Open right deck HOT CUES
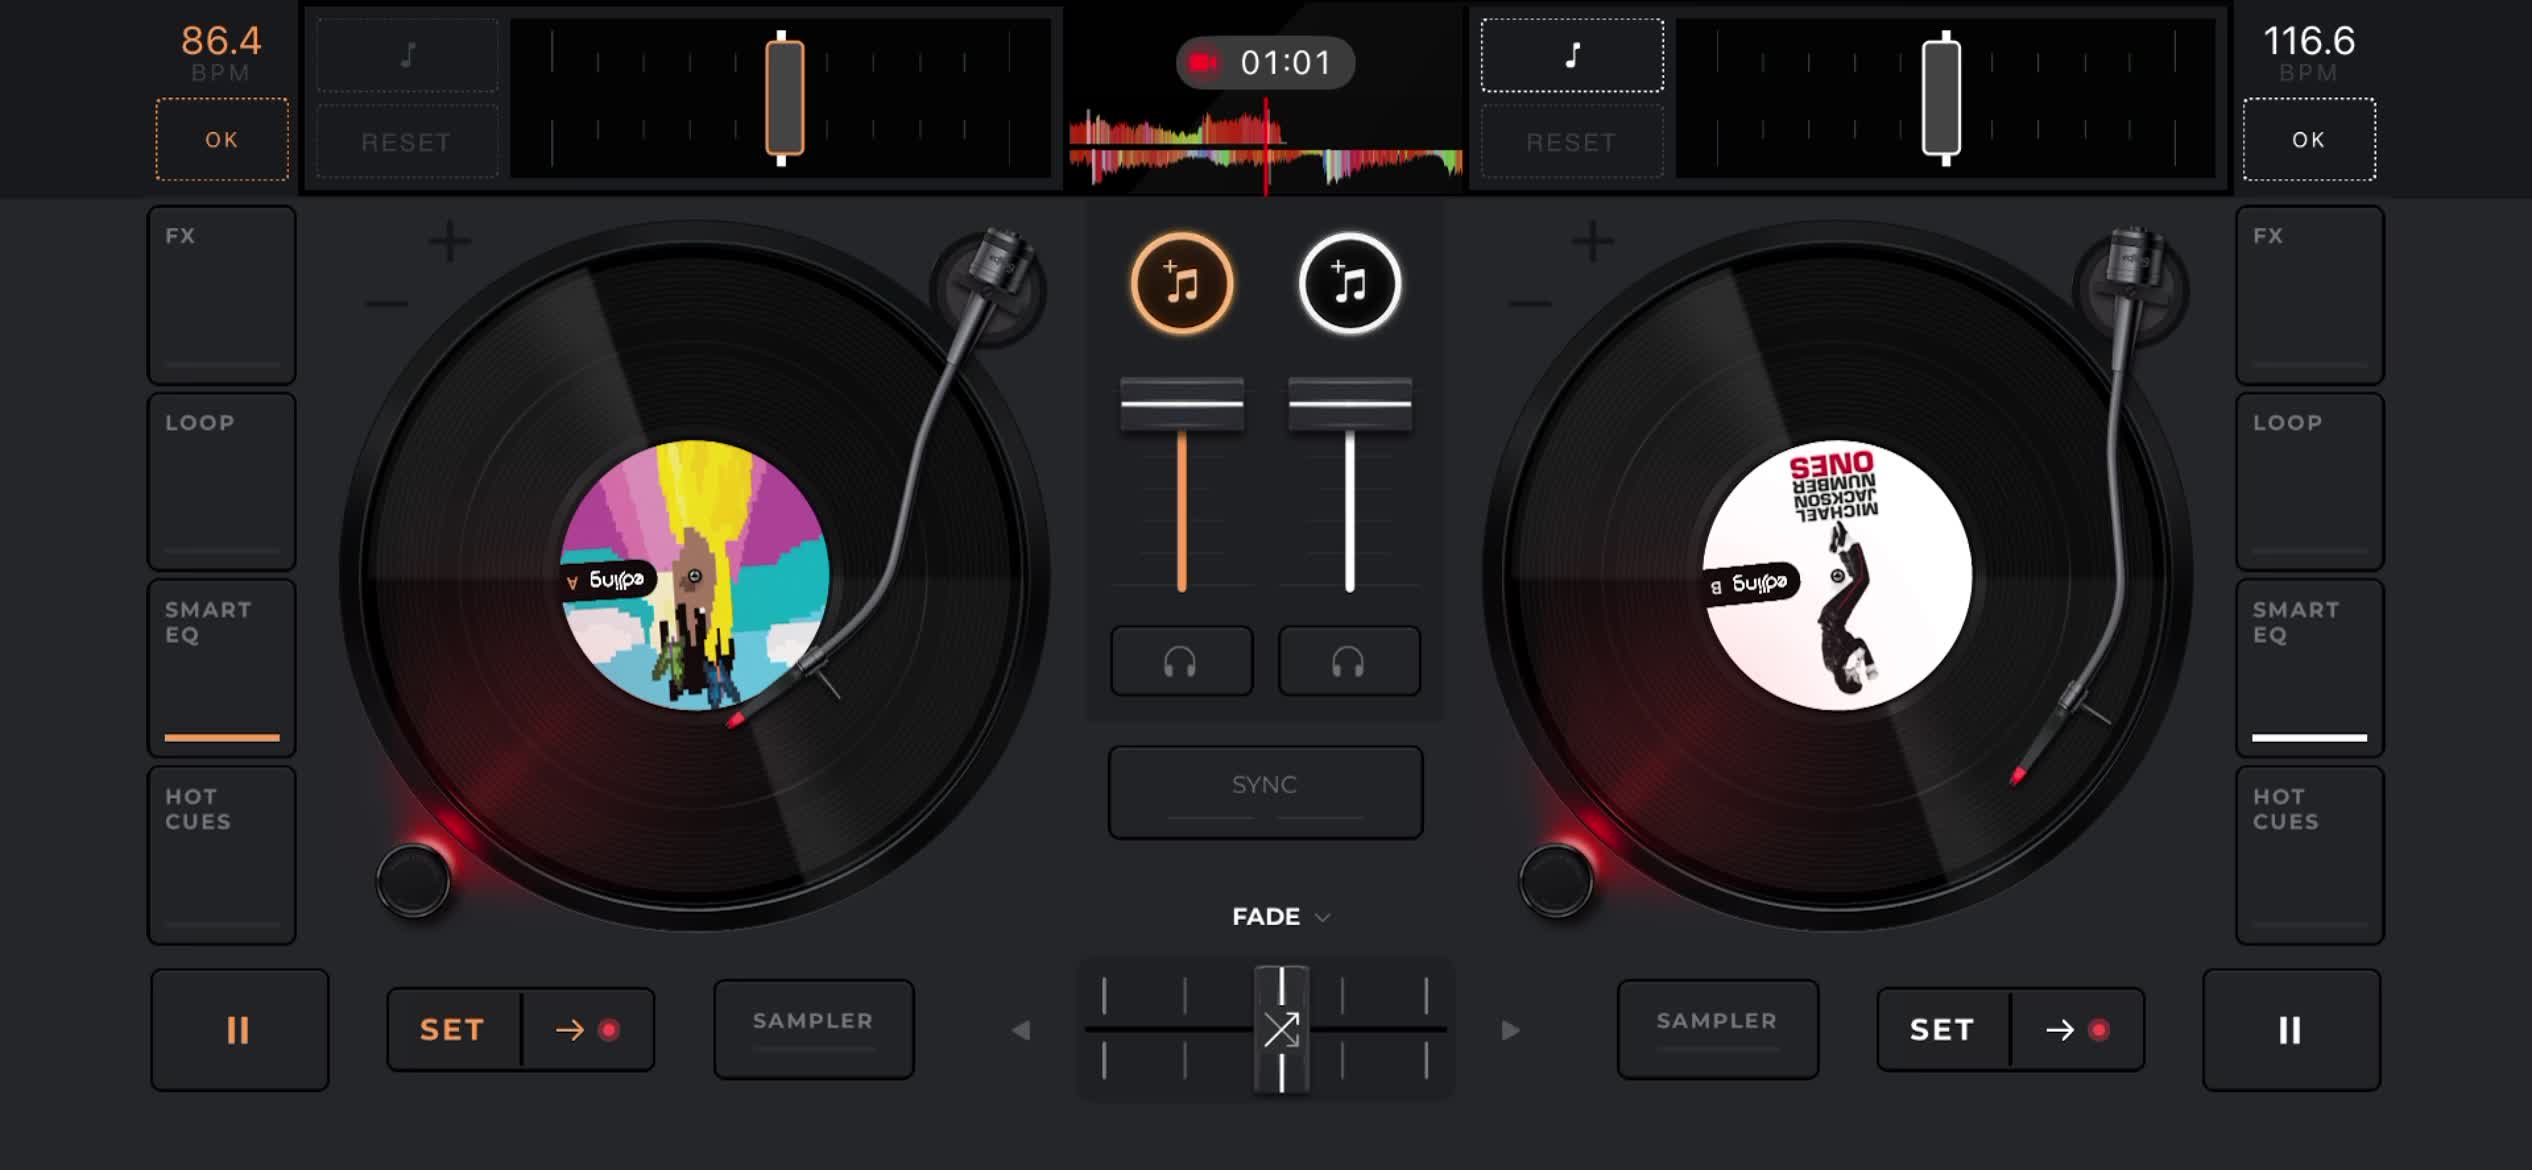Screen dimensions: 2532x1170 (2310, 855)
